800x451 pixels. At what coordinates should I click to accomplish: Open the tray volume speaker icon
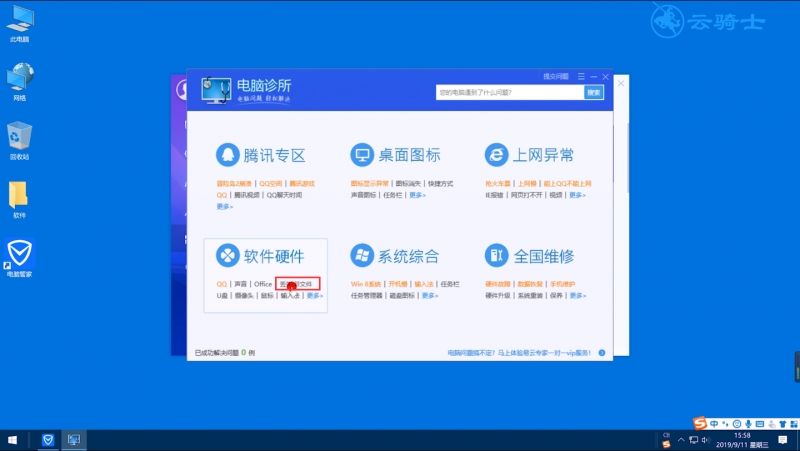coord(706,440)
